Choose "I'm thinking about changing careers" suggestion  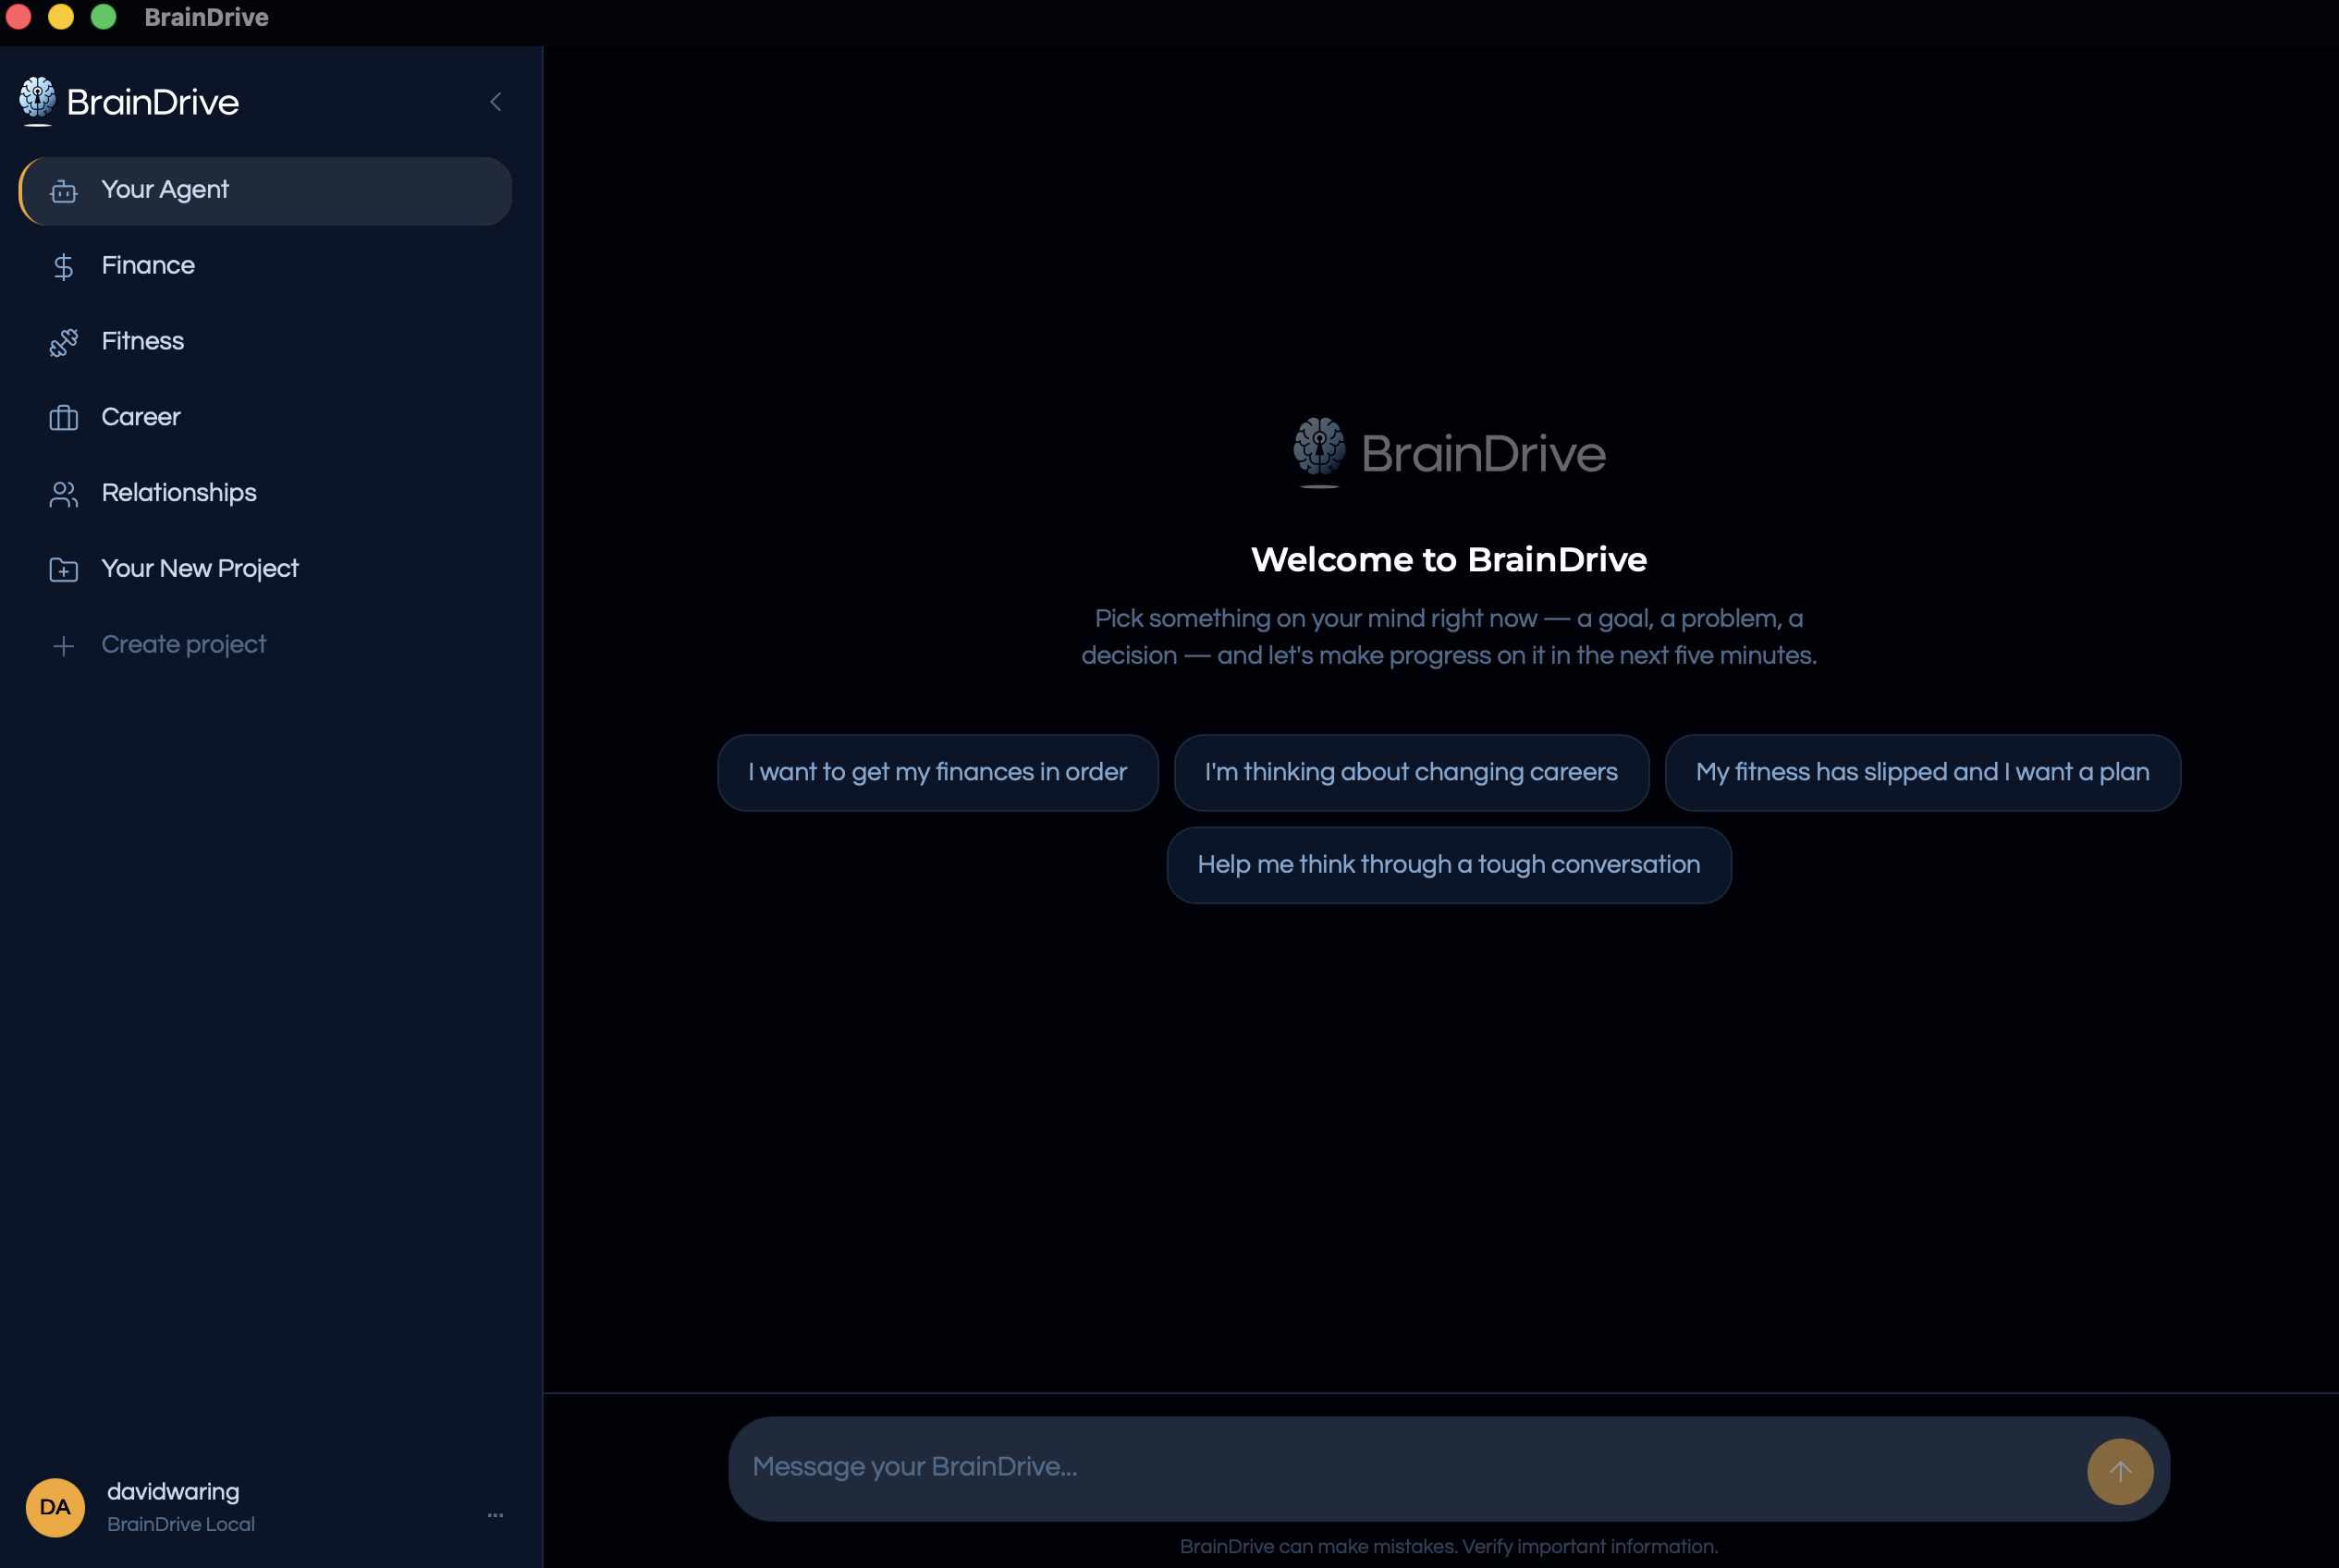[1411, 772]
